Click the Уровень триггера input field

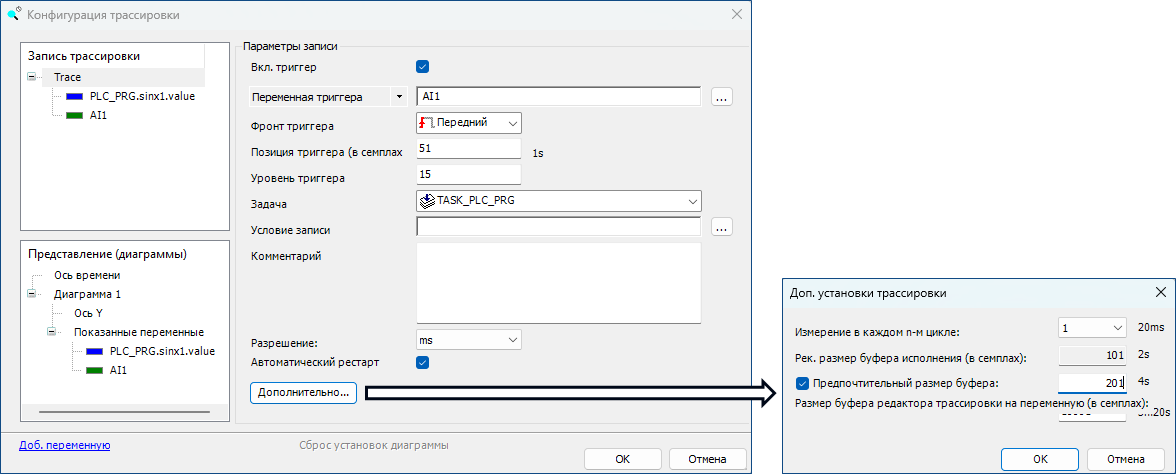(x=468, y=175)
